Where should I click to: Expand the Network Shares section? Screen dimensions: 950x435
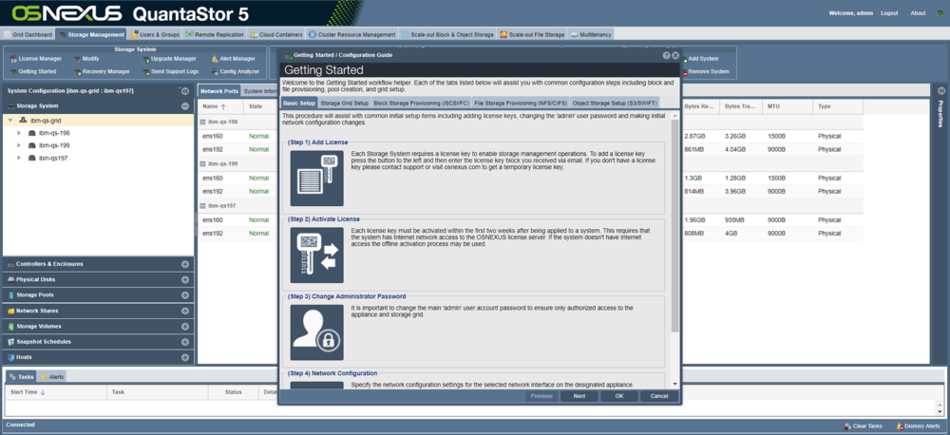pos(185,311)
